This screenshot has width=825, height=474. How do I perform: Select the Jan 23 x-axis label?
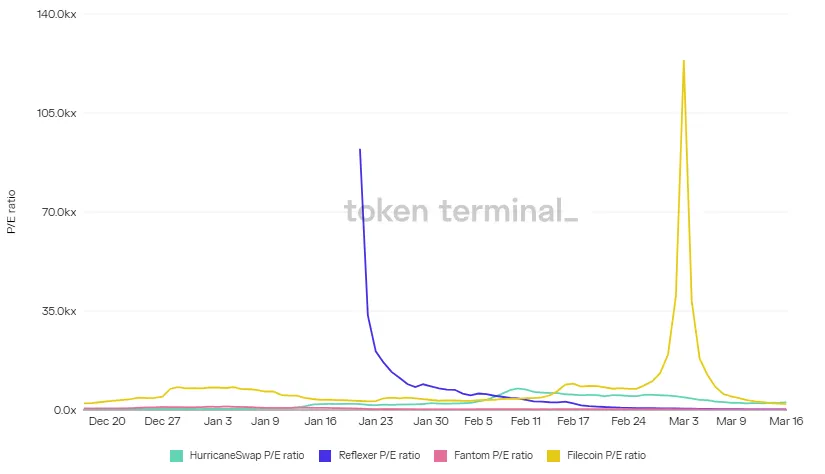pos(376,421)
